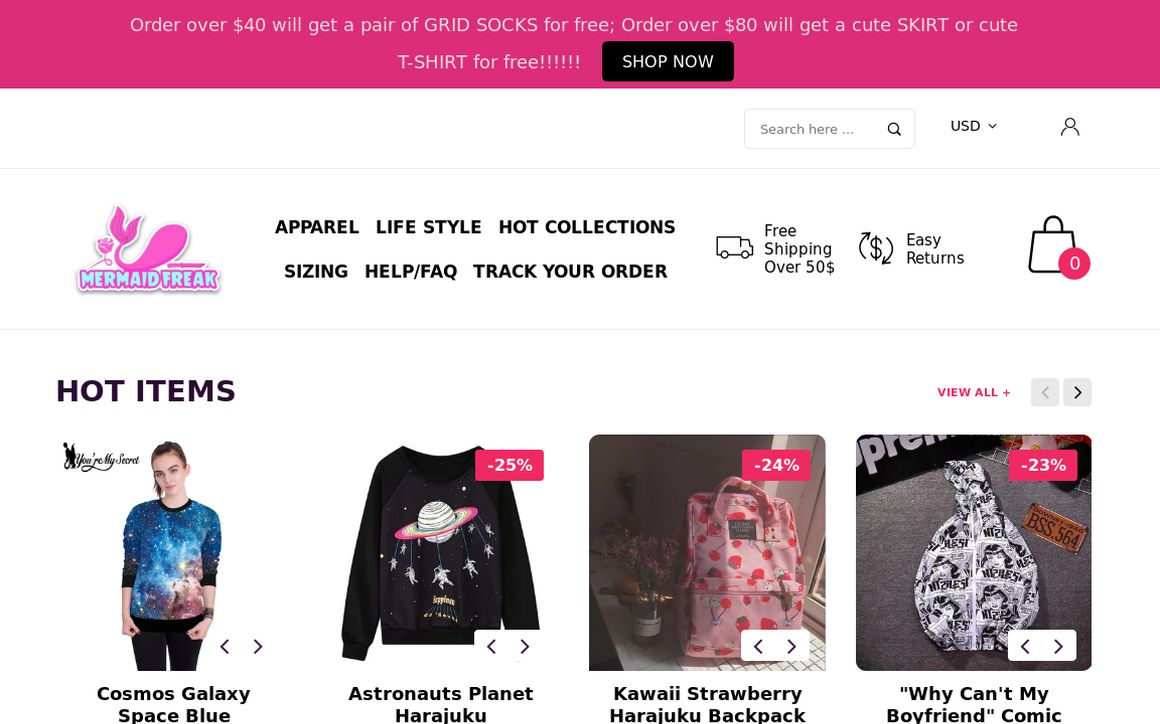The height and width of the screenshot is (724, 1160).
Task: Open the TRACK YOUR ORDER page
Action: 570,271
